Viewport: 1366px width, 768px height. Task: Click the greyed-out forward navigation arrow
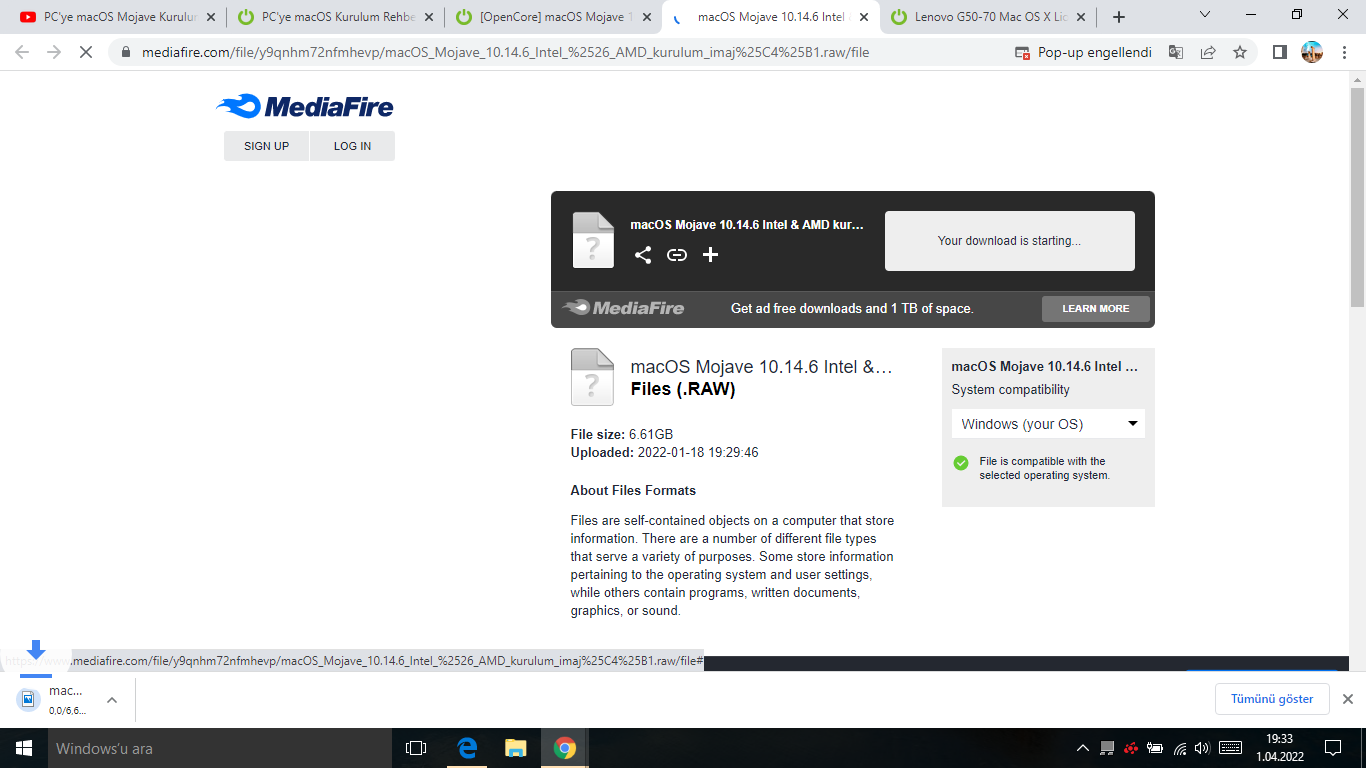54,52
